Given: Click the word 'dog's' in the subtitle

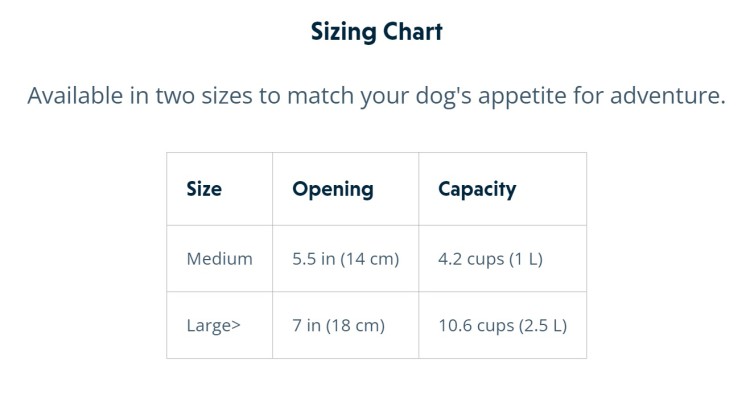Looking at the screenshot, I should (443, 97).
